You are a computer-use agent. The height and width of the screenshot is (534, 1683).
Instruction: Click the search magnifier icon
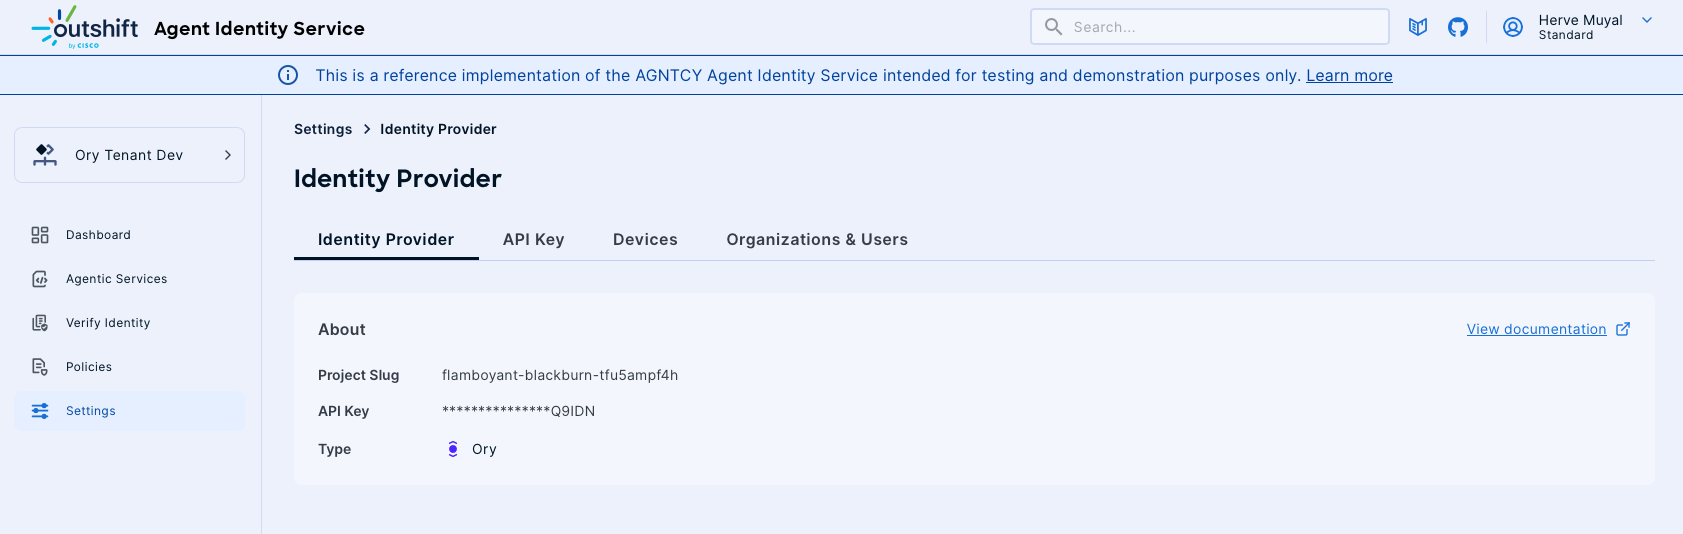[x=1053, y=27]
